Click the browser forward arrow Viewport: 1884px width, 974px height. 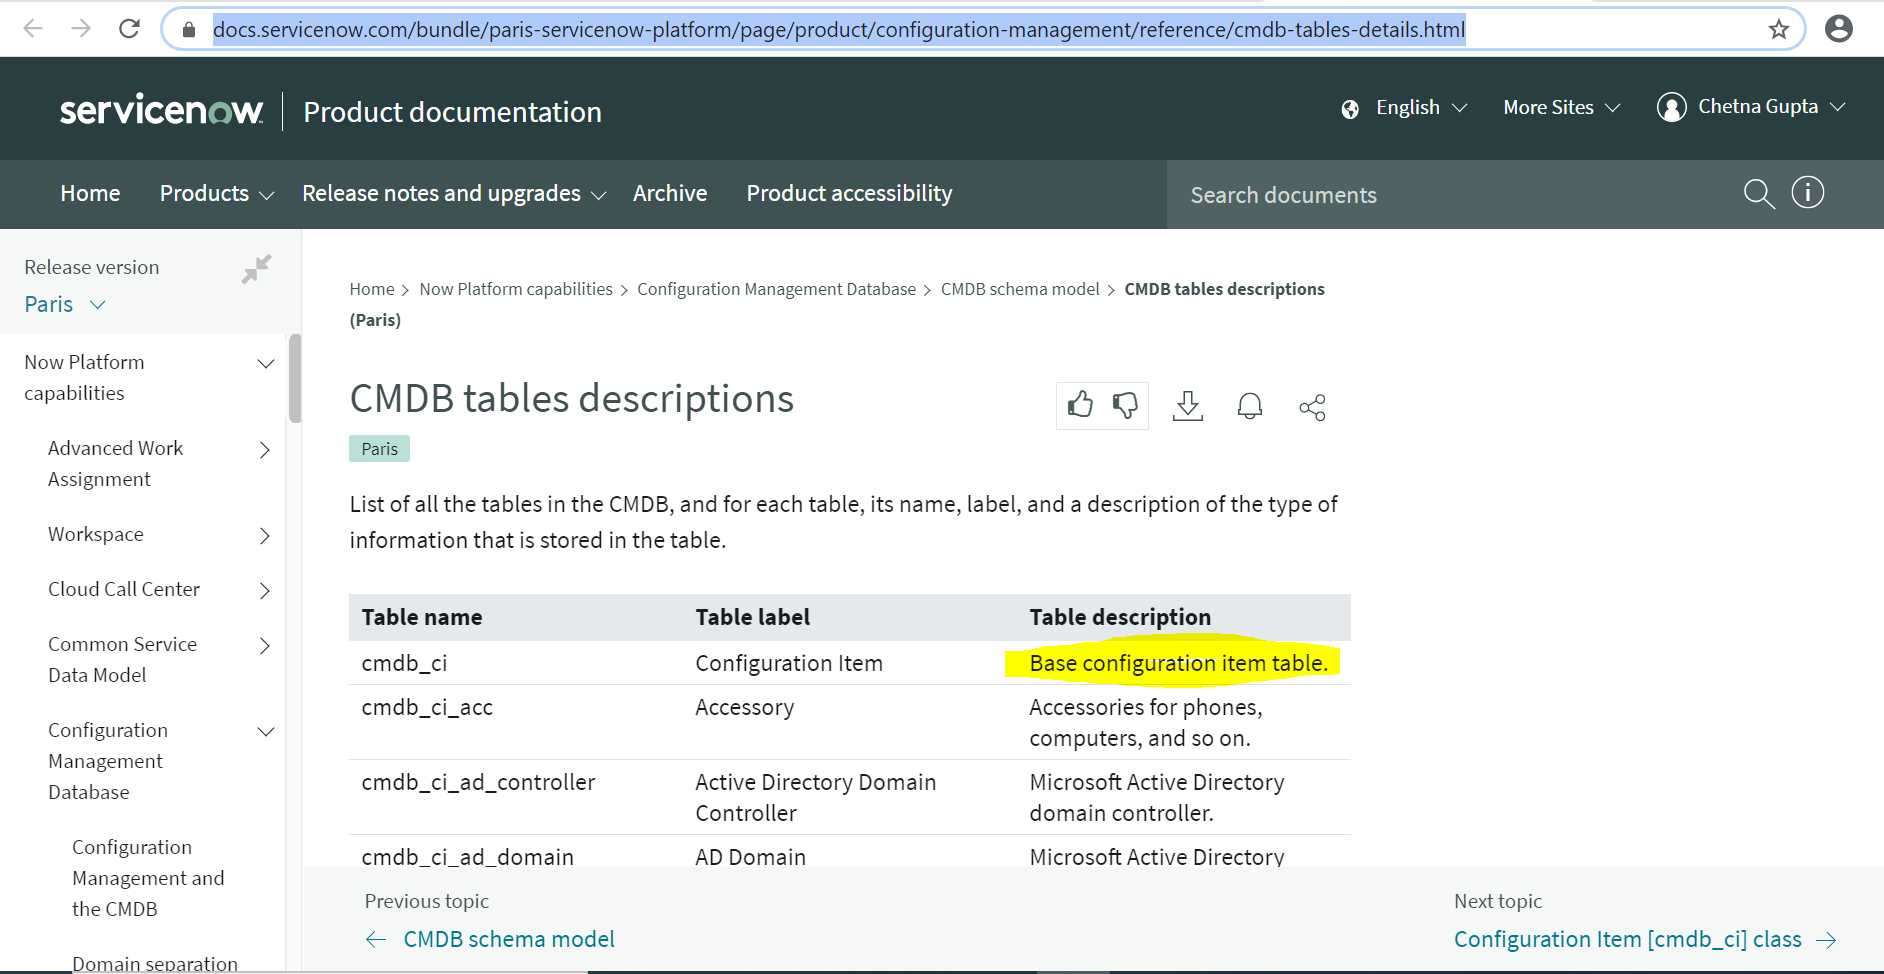(81, 29)
